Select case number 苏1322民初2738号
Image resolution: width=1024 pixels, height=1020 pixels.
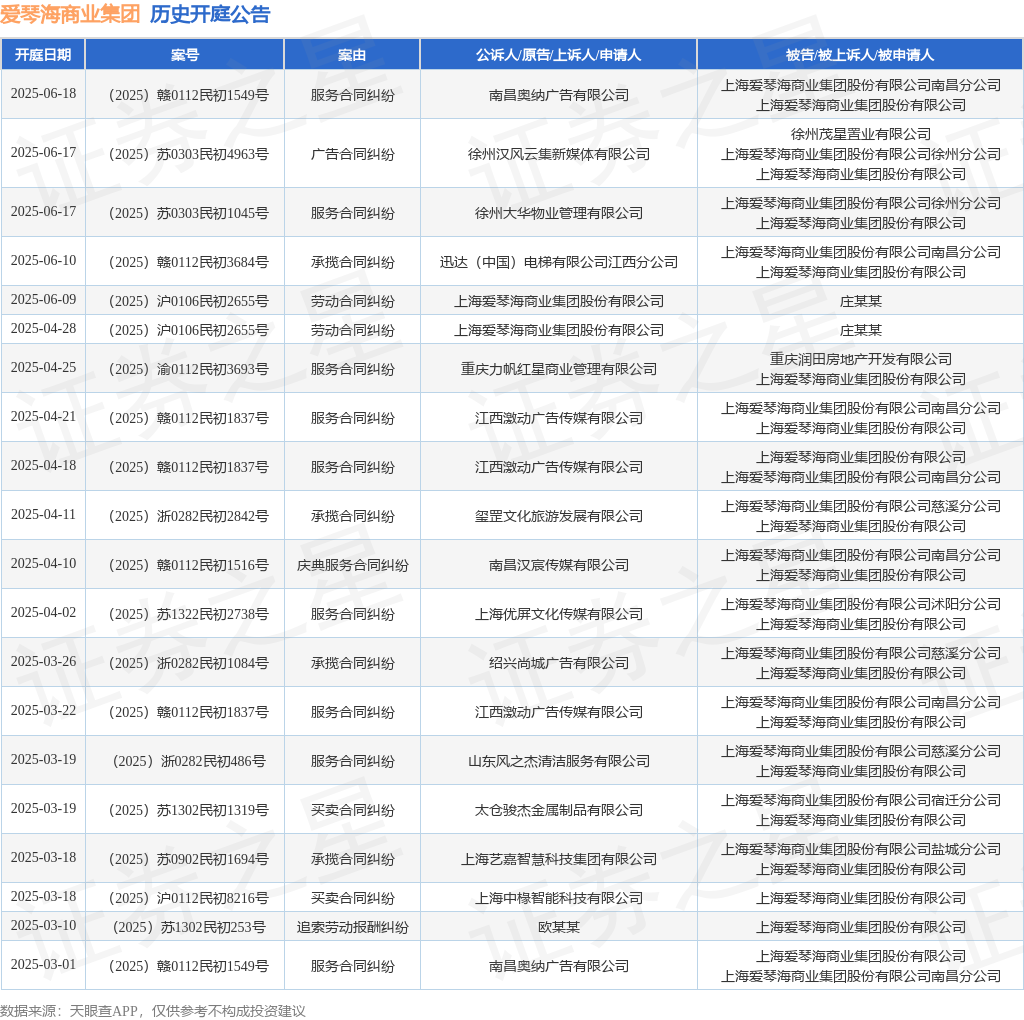click(189, 614)
